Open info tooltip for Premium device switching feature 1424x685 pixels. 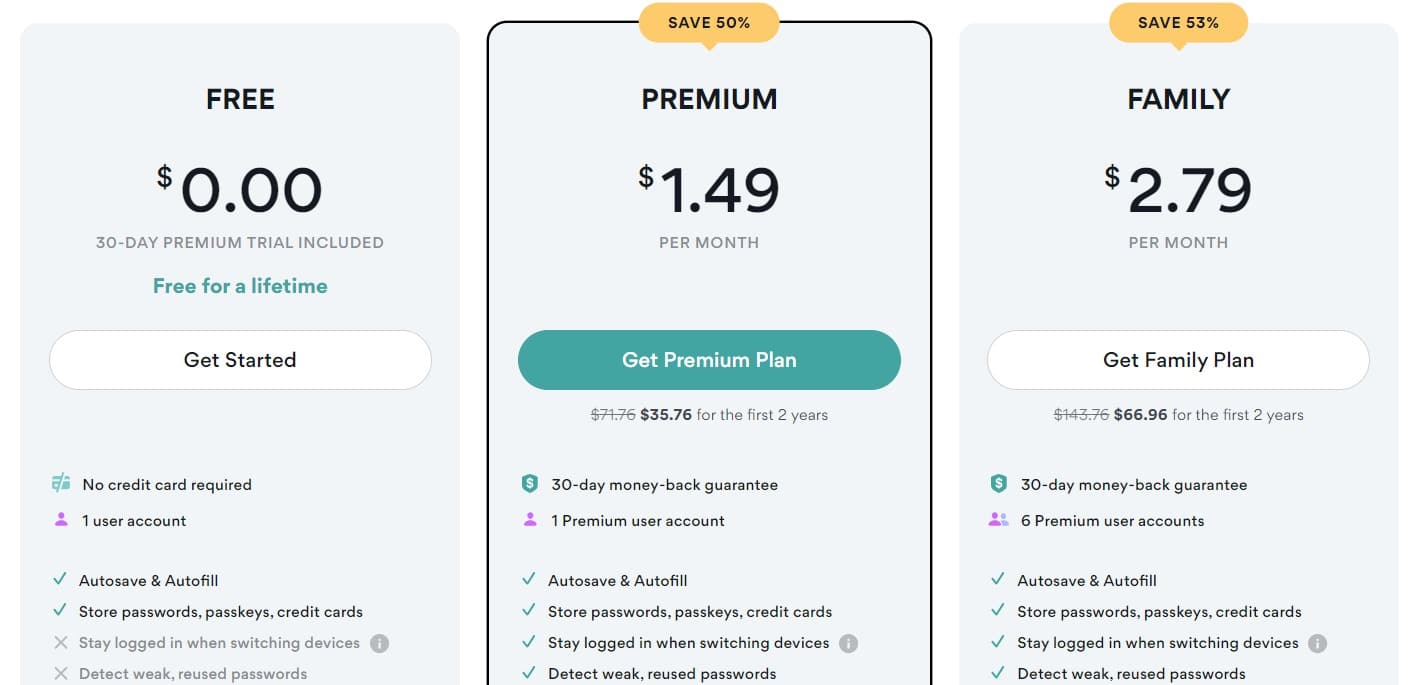pos(848,644)
